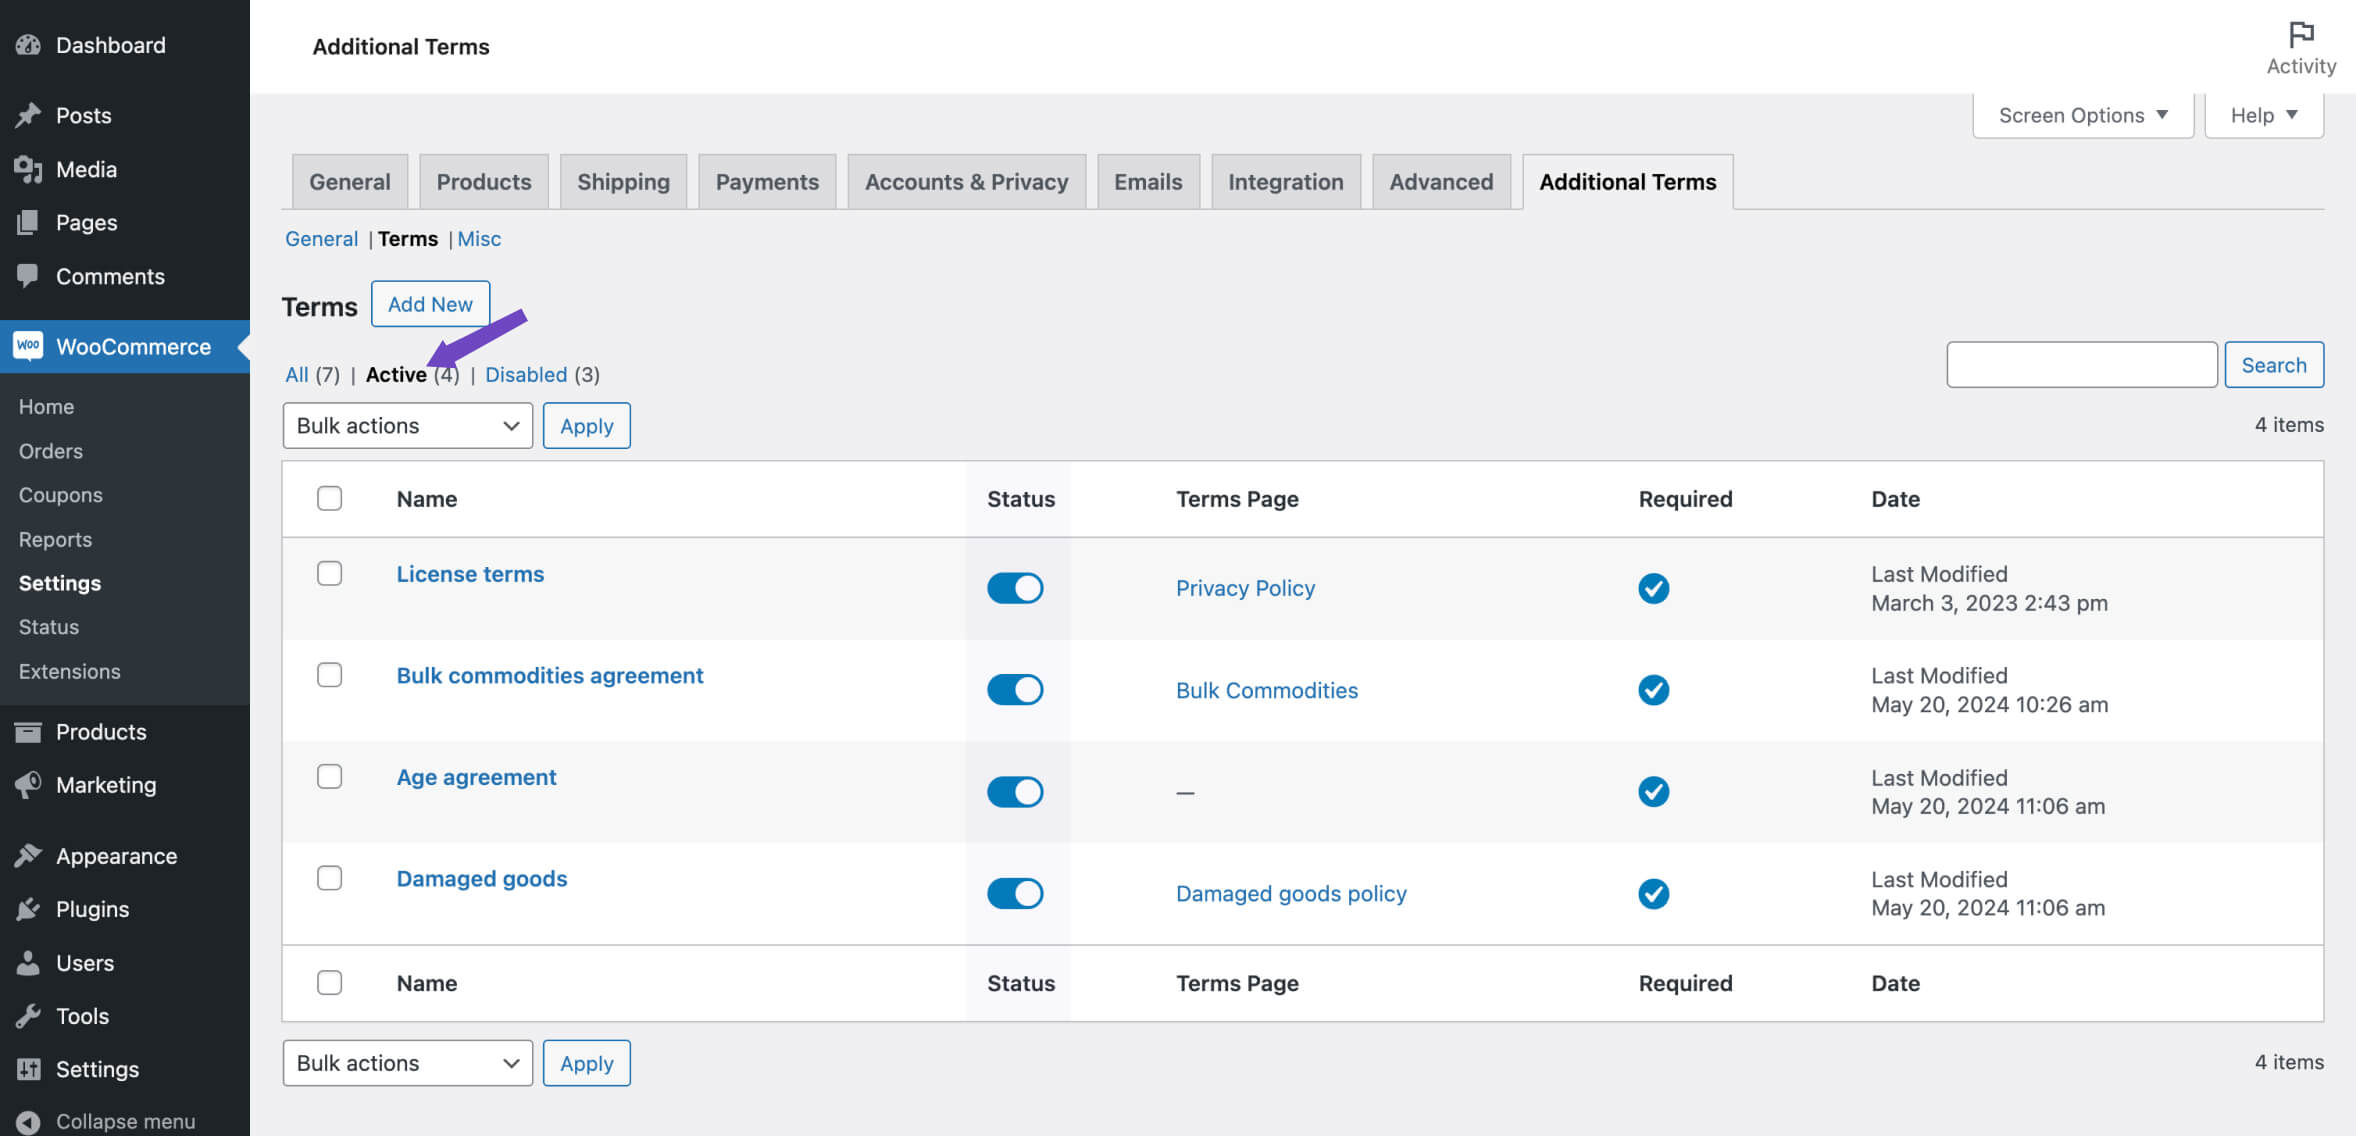
Task: Collapse the admin menu
Action: coord(28,1120)
